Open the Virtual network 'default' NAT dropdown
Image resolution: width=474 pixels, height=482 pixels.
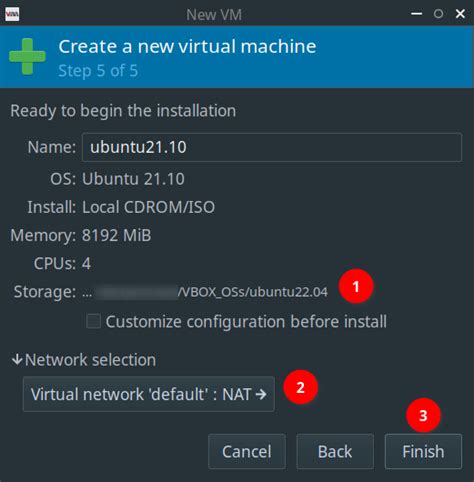click(149, 394)
